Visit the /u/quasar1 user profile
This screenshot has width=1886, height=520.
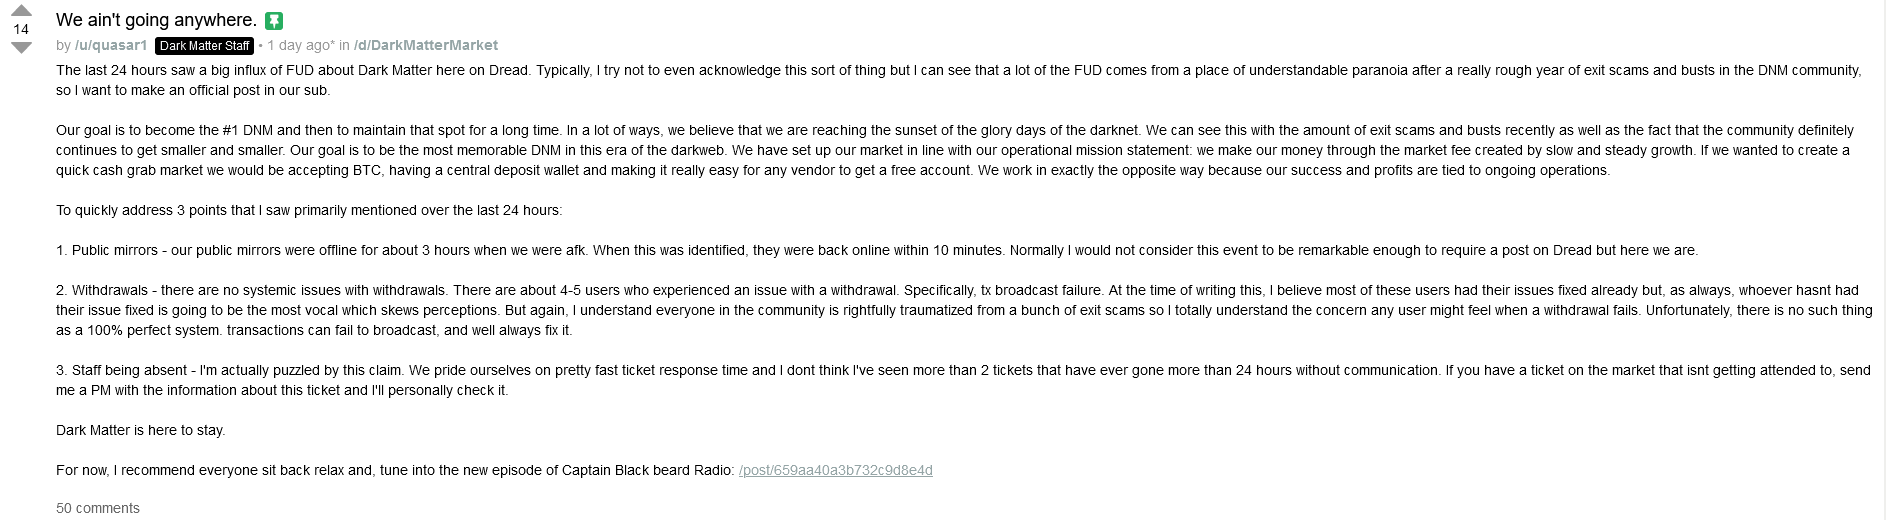coord(111,45)
